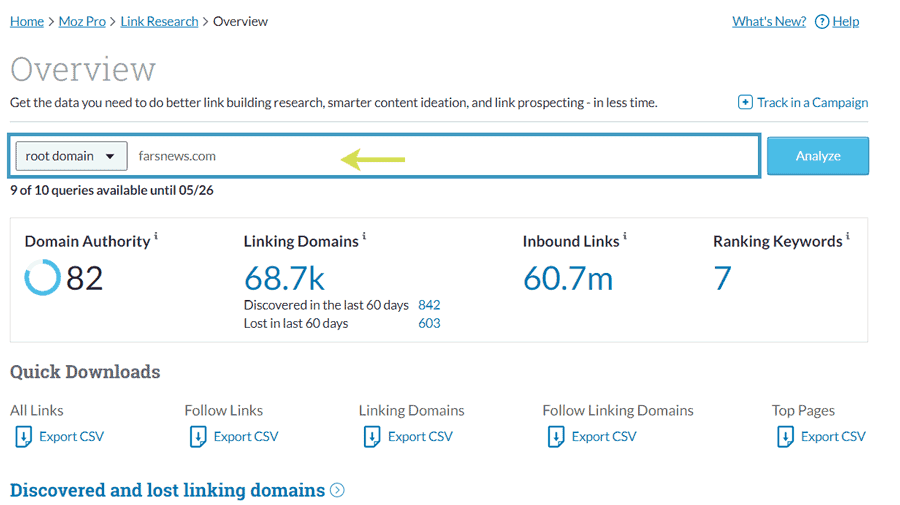900x505 pixels.
Task: Click the Domain Authority circular gauge
Action: point(42,278)
